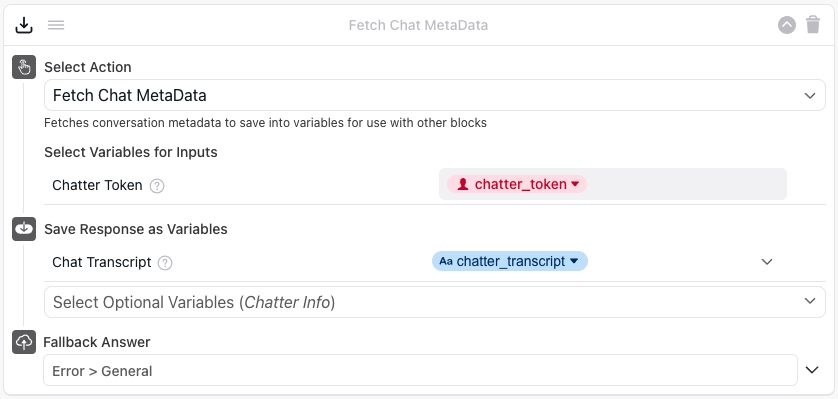Click the Error > General fallback field

420,370
